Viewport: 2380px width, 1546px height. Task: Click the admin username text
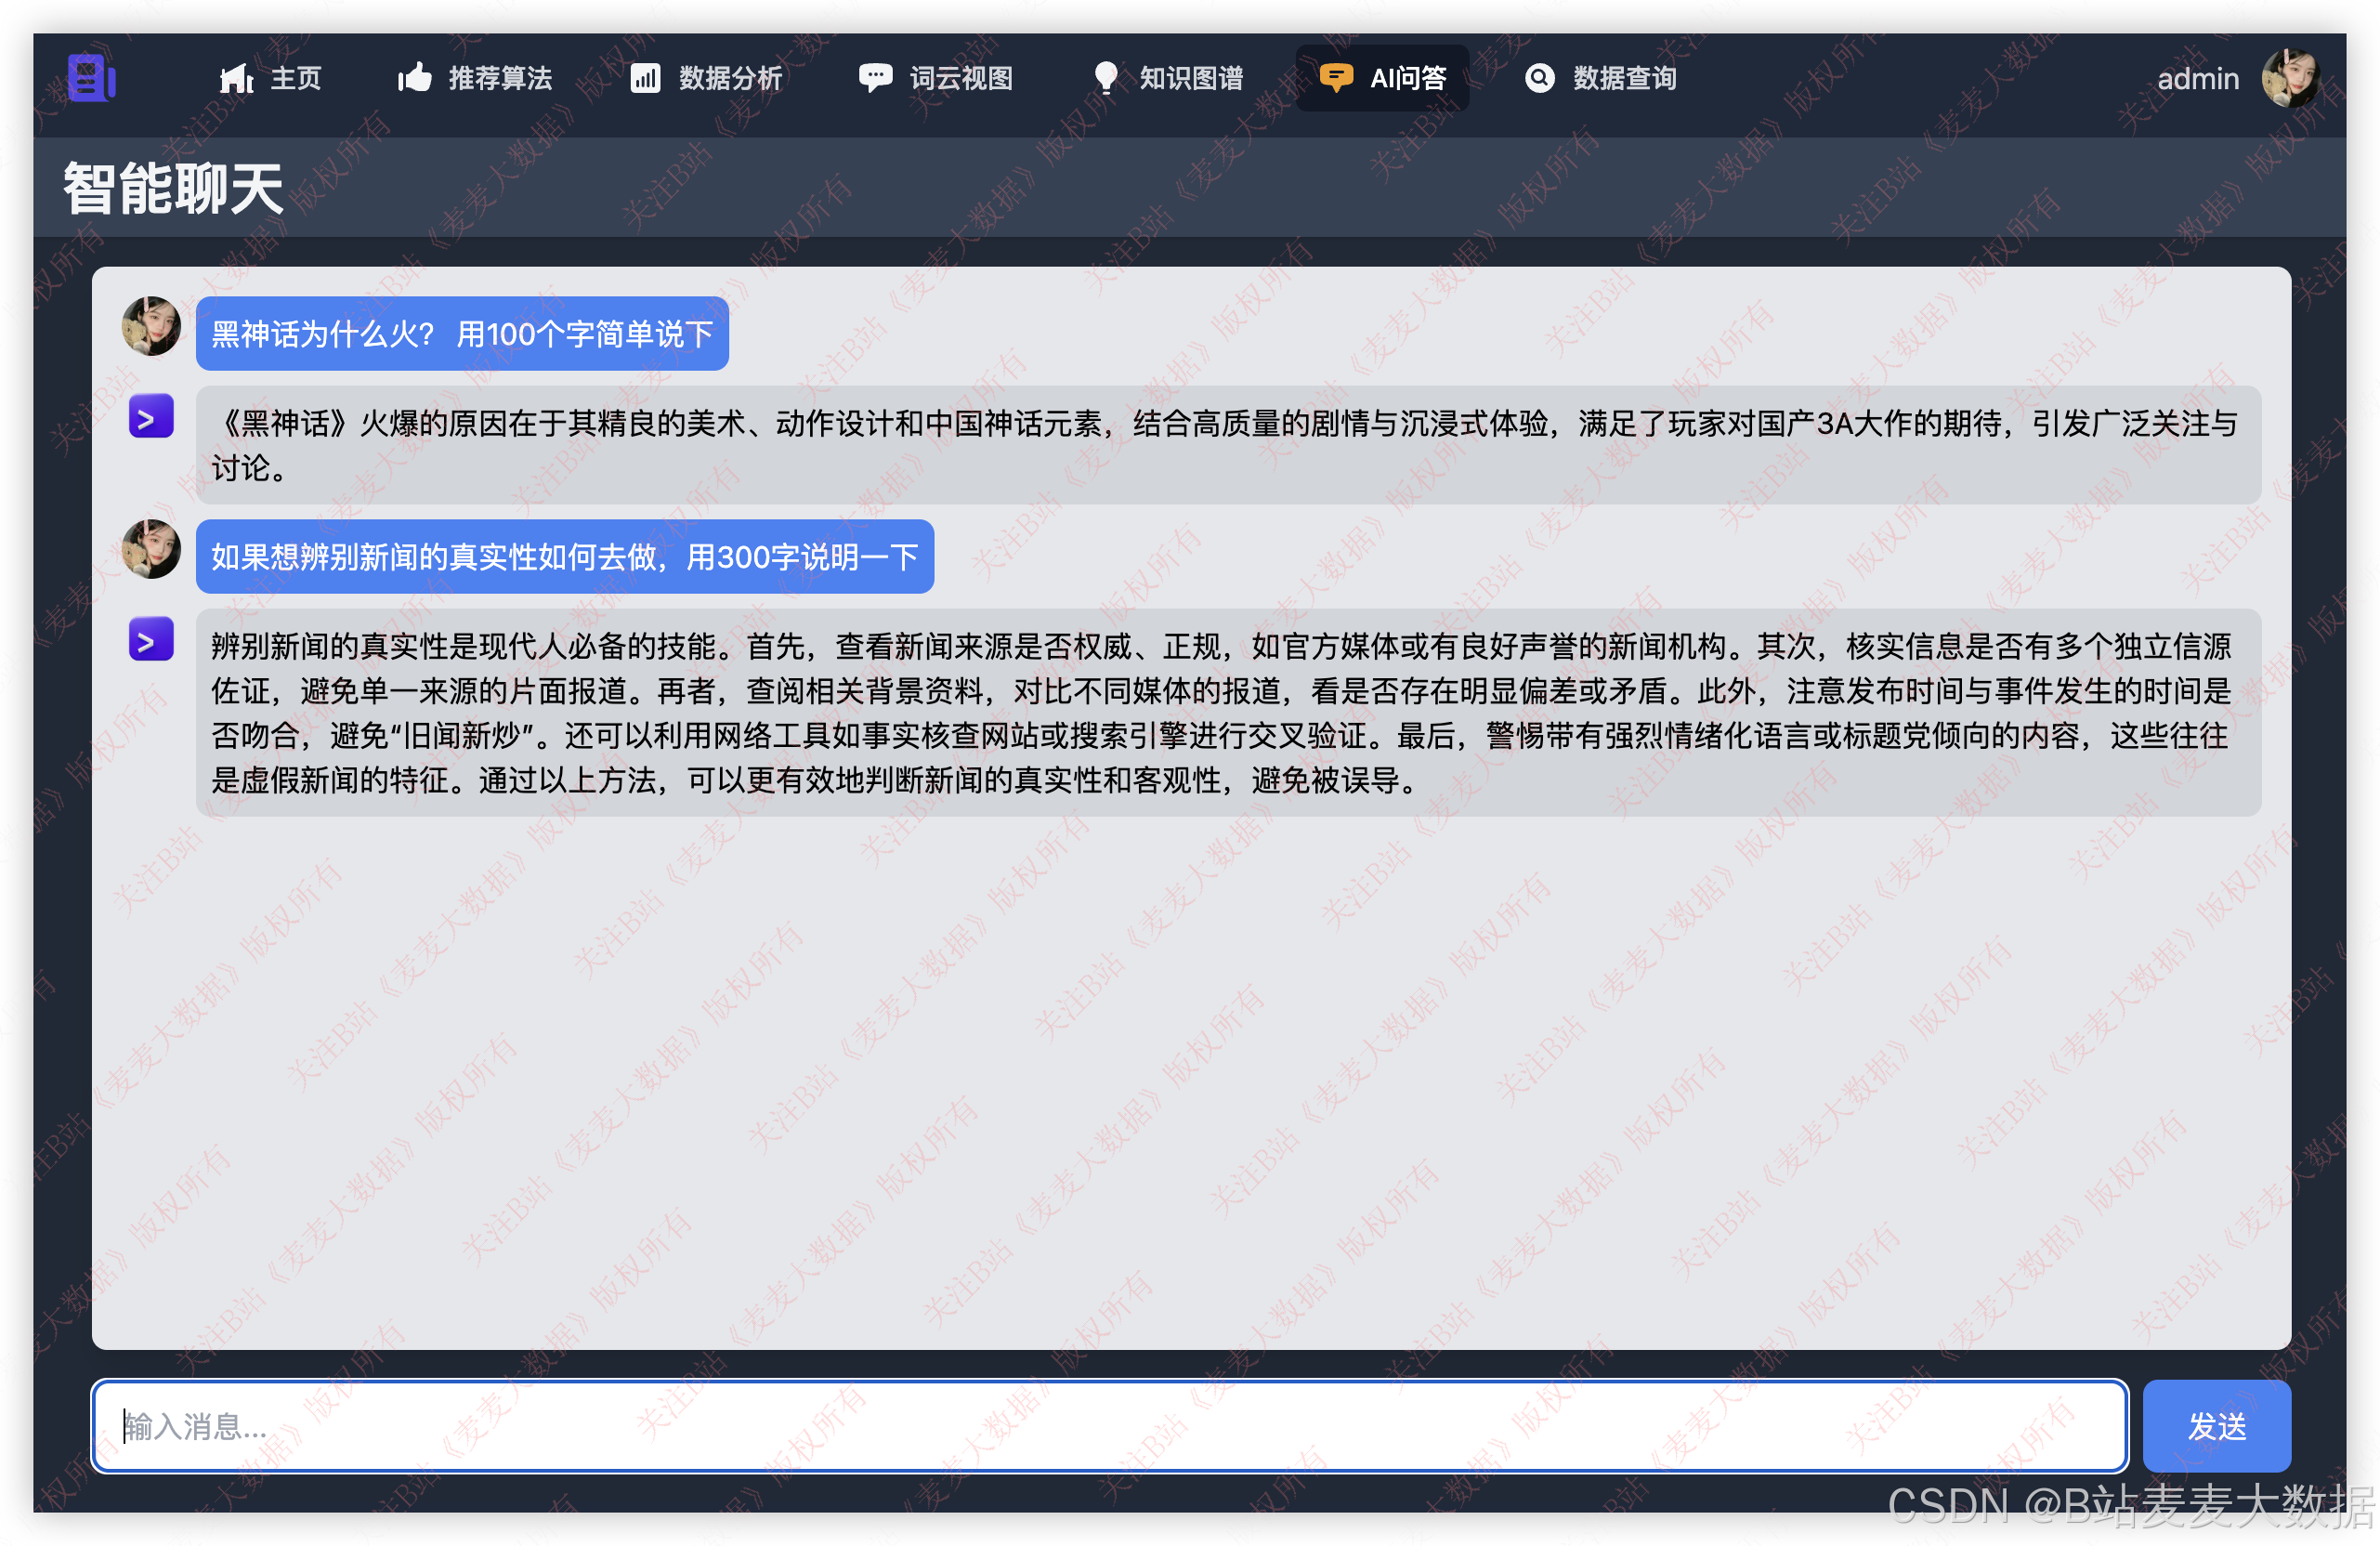coord(2197,78)
